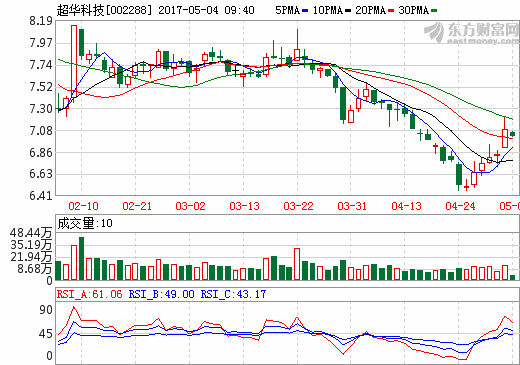This screenshot has width=520, height=365.
Task: Click the 6.41 price axis label
Action: (41, 196)
